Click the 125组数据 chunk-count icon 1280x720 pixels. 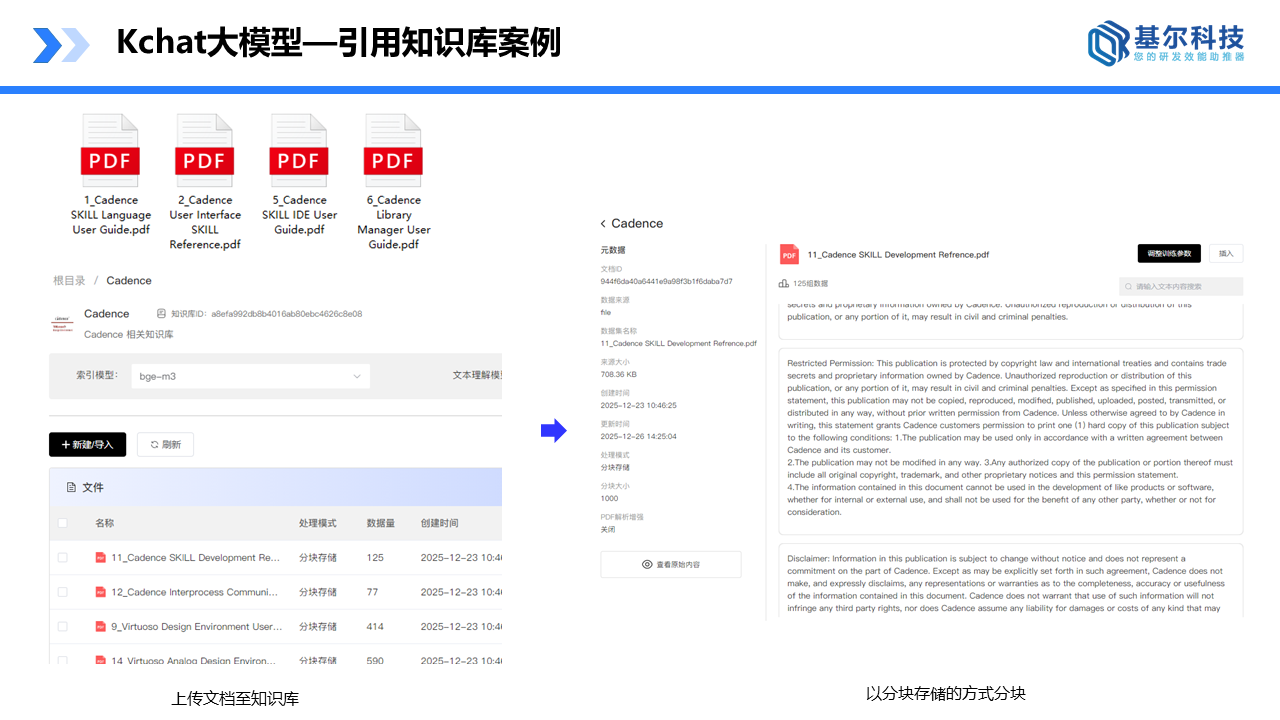click(784, 283)
